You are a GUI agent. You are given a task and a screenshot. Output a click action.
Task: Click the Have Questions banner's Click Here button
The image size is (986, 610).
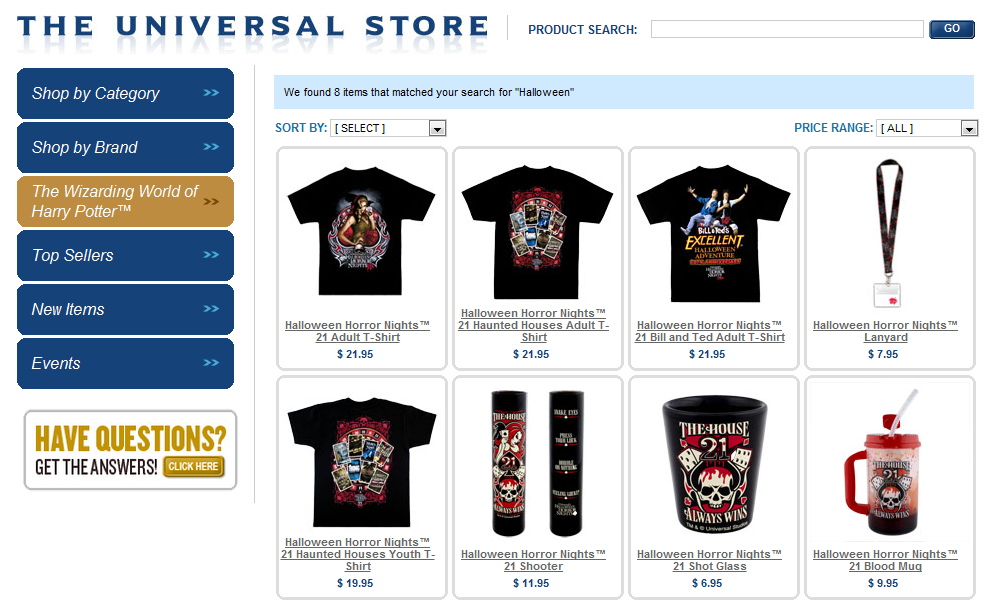point(194,467)
